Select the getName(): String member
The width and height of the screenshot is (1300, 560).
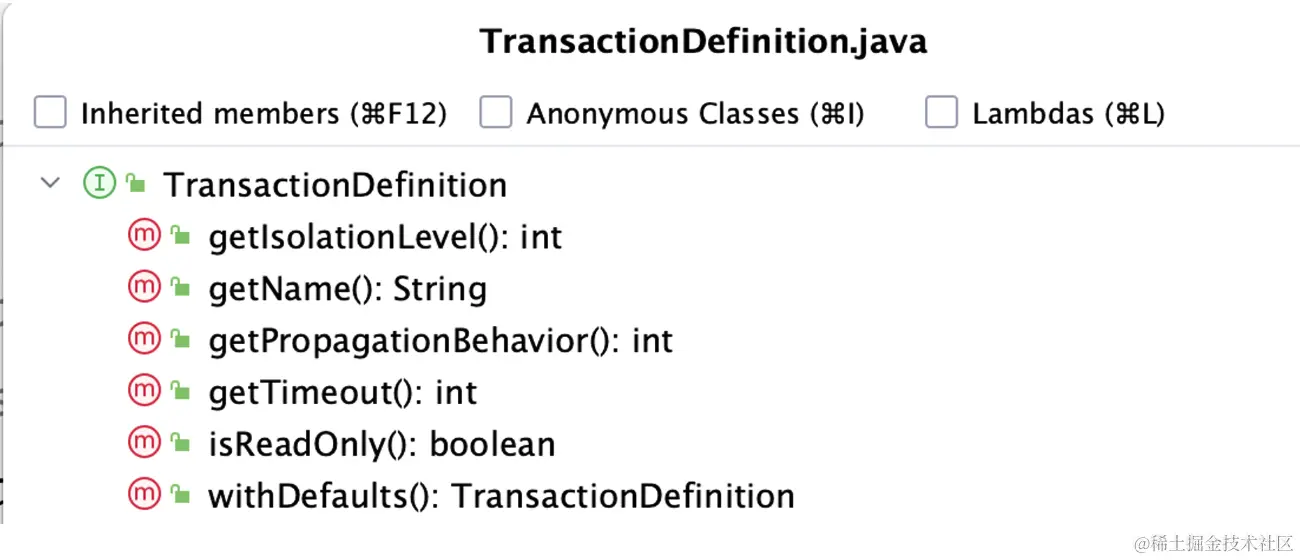coord(347,289)
